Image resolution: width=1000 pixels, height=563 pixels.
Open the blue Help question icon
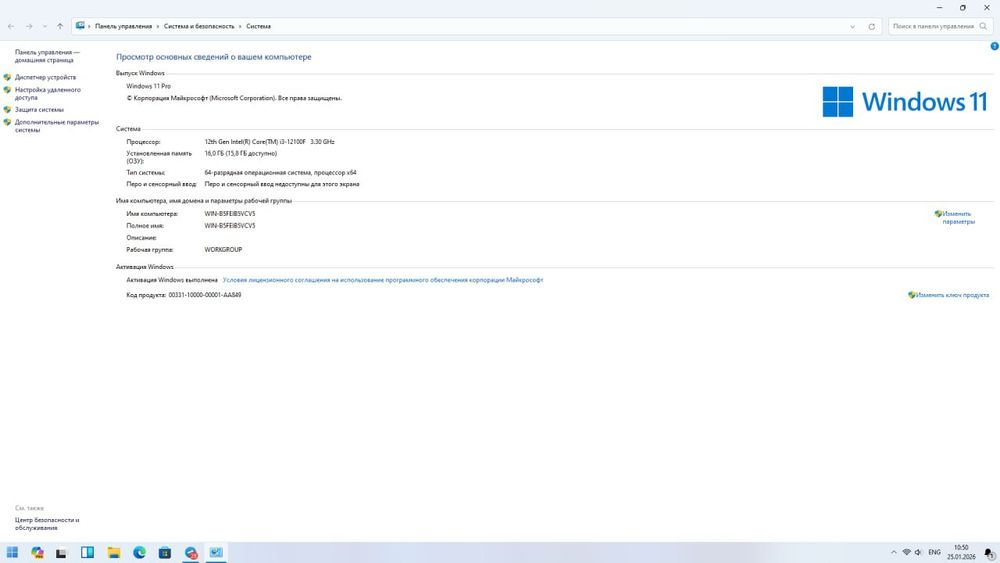994,46
